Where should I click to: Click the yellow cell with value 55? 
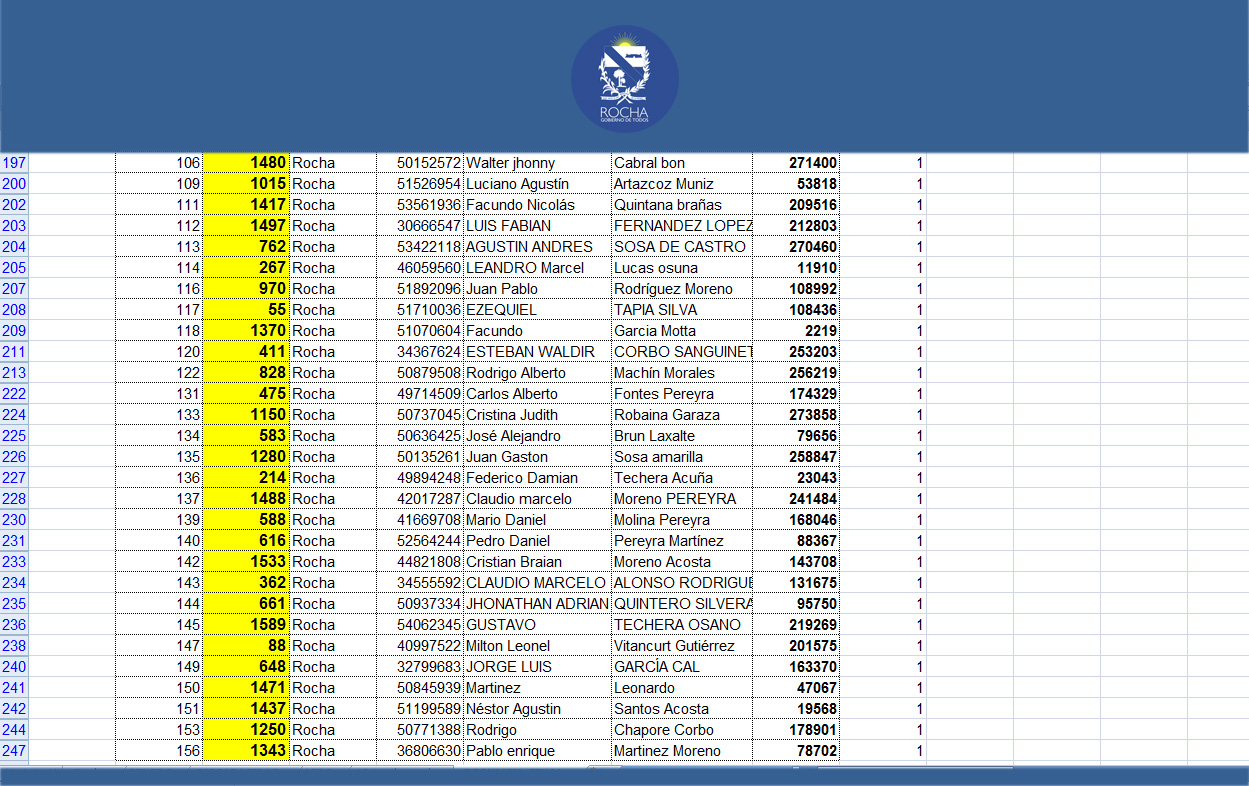coord(246,310)
